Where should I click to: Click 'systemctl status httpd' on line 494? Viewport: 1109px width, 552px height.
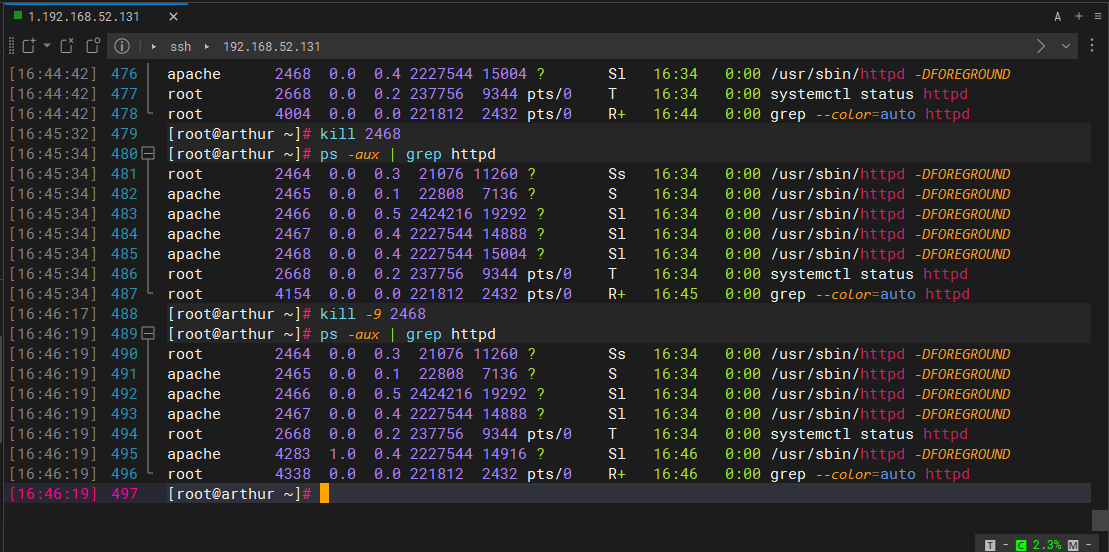[869, 434]
